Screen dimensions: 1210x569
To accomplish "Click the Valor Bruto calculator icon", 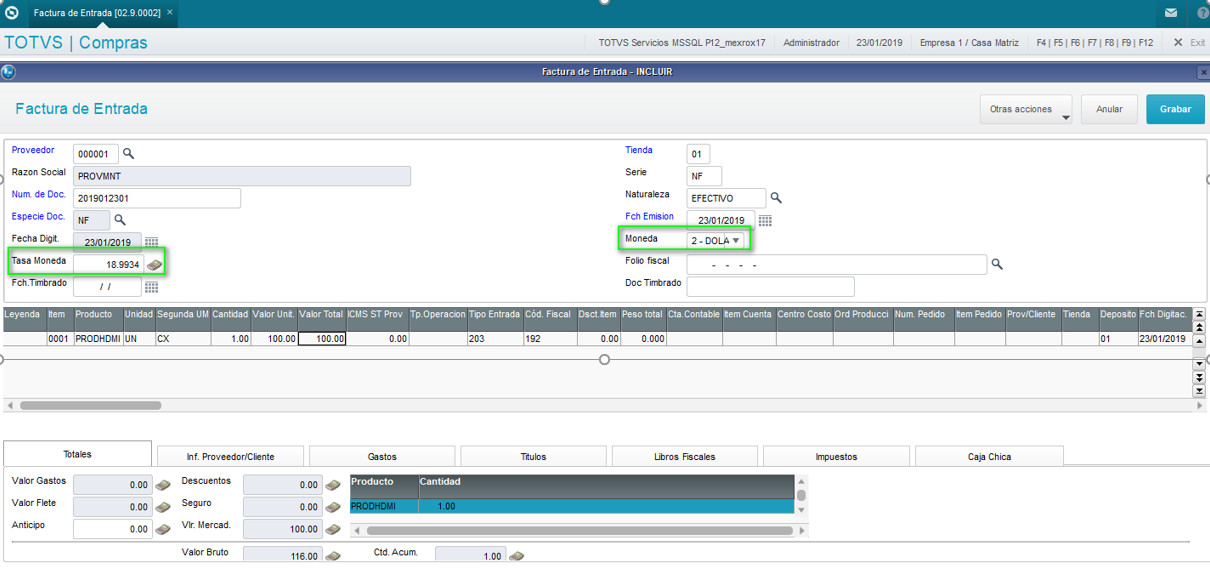I will pos(333,556).
